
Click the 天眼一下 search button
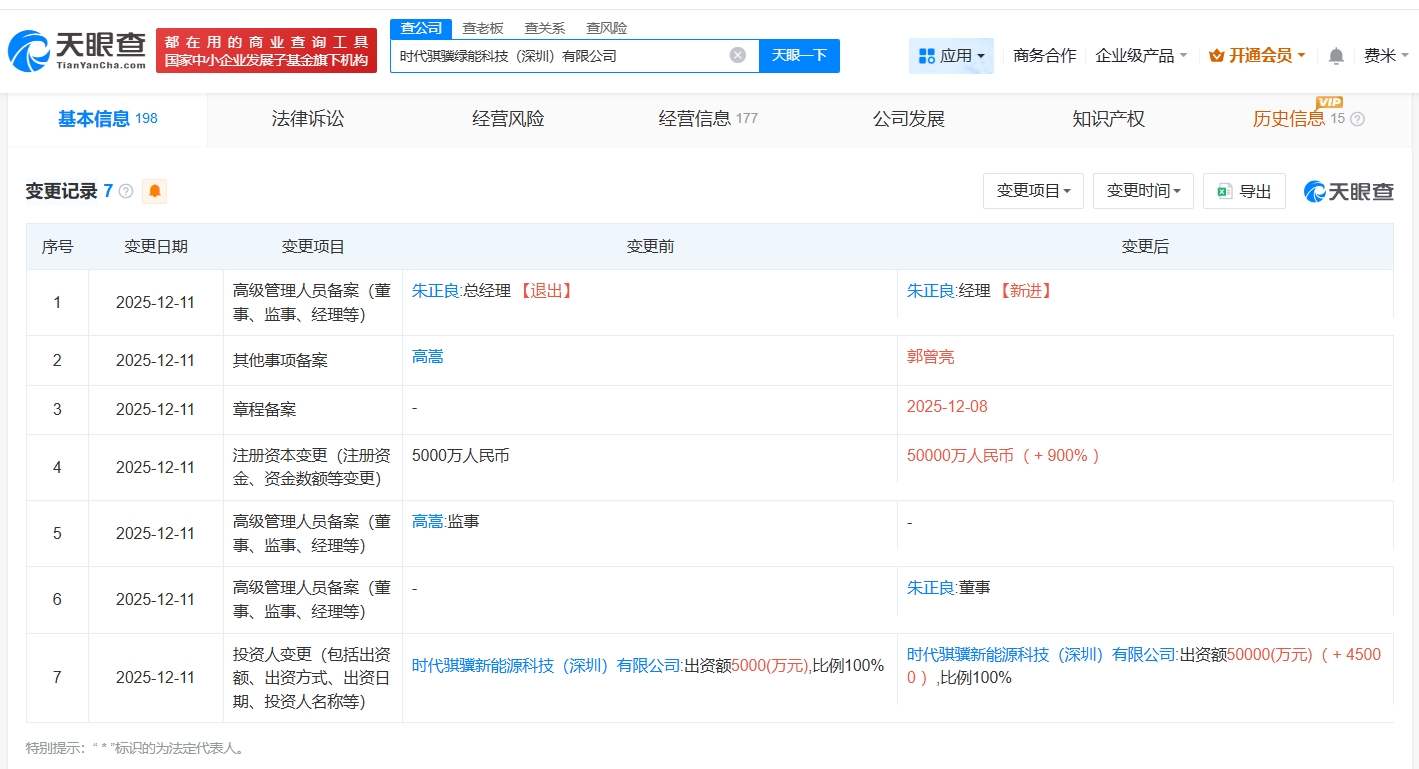(x=799, y=55)
